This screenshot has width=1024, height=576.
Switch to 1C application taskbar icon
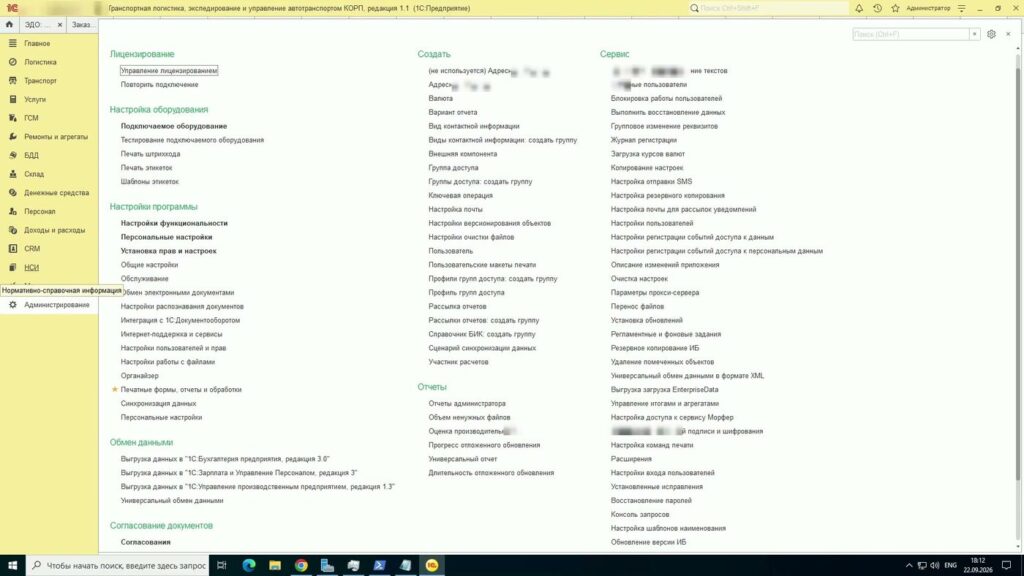point(432,565)
